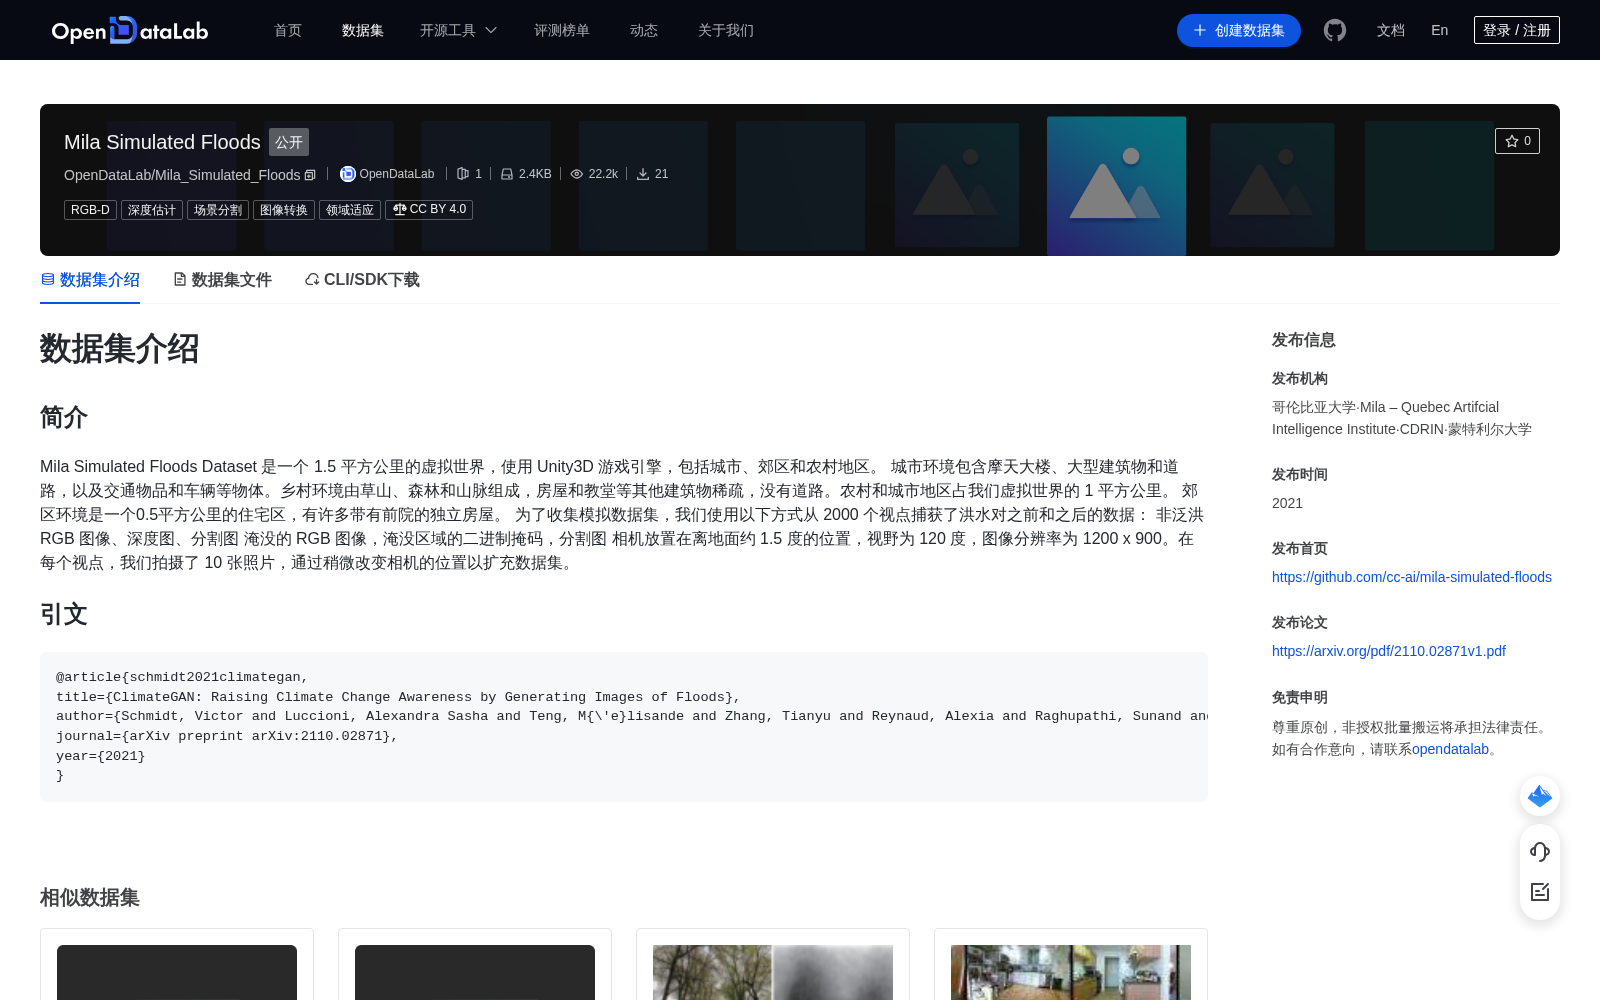Viewport: 1600px width, 1000px height.
Task: Open second similar dataset dark thumbnail
Action: 475,972
